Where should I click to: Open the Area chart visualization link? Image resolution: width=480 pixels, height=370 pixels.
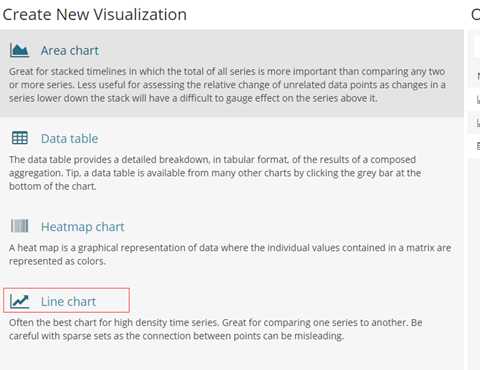pos(70,51)
